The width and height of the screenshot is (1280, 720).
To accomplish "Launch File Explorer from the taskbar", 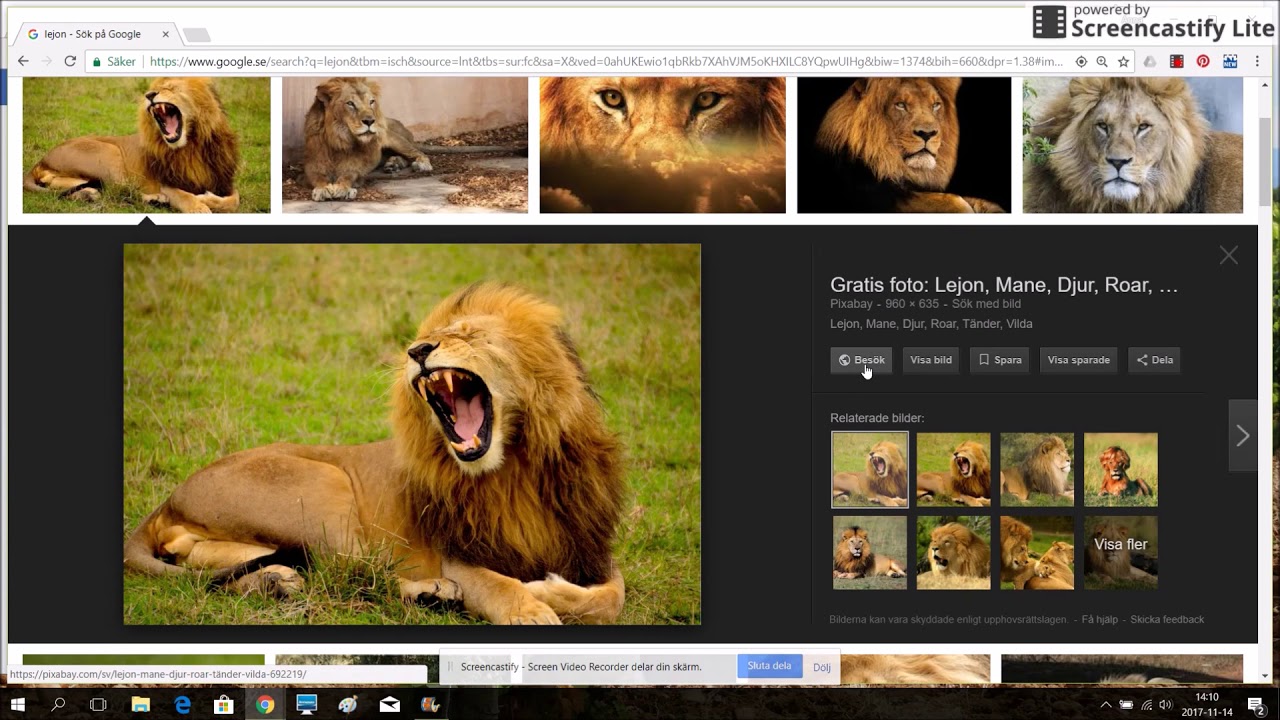I will tap(141, 705).
